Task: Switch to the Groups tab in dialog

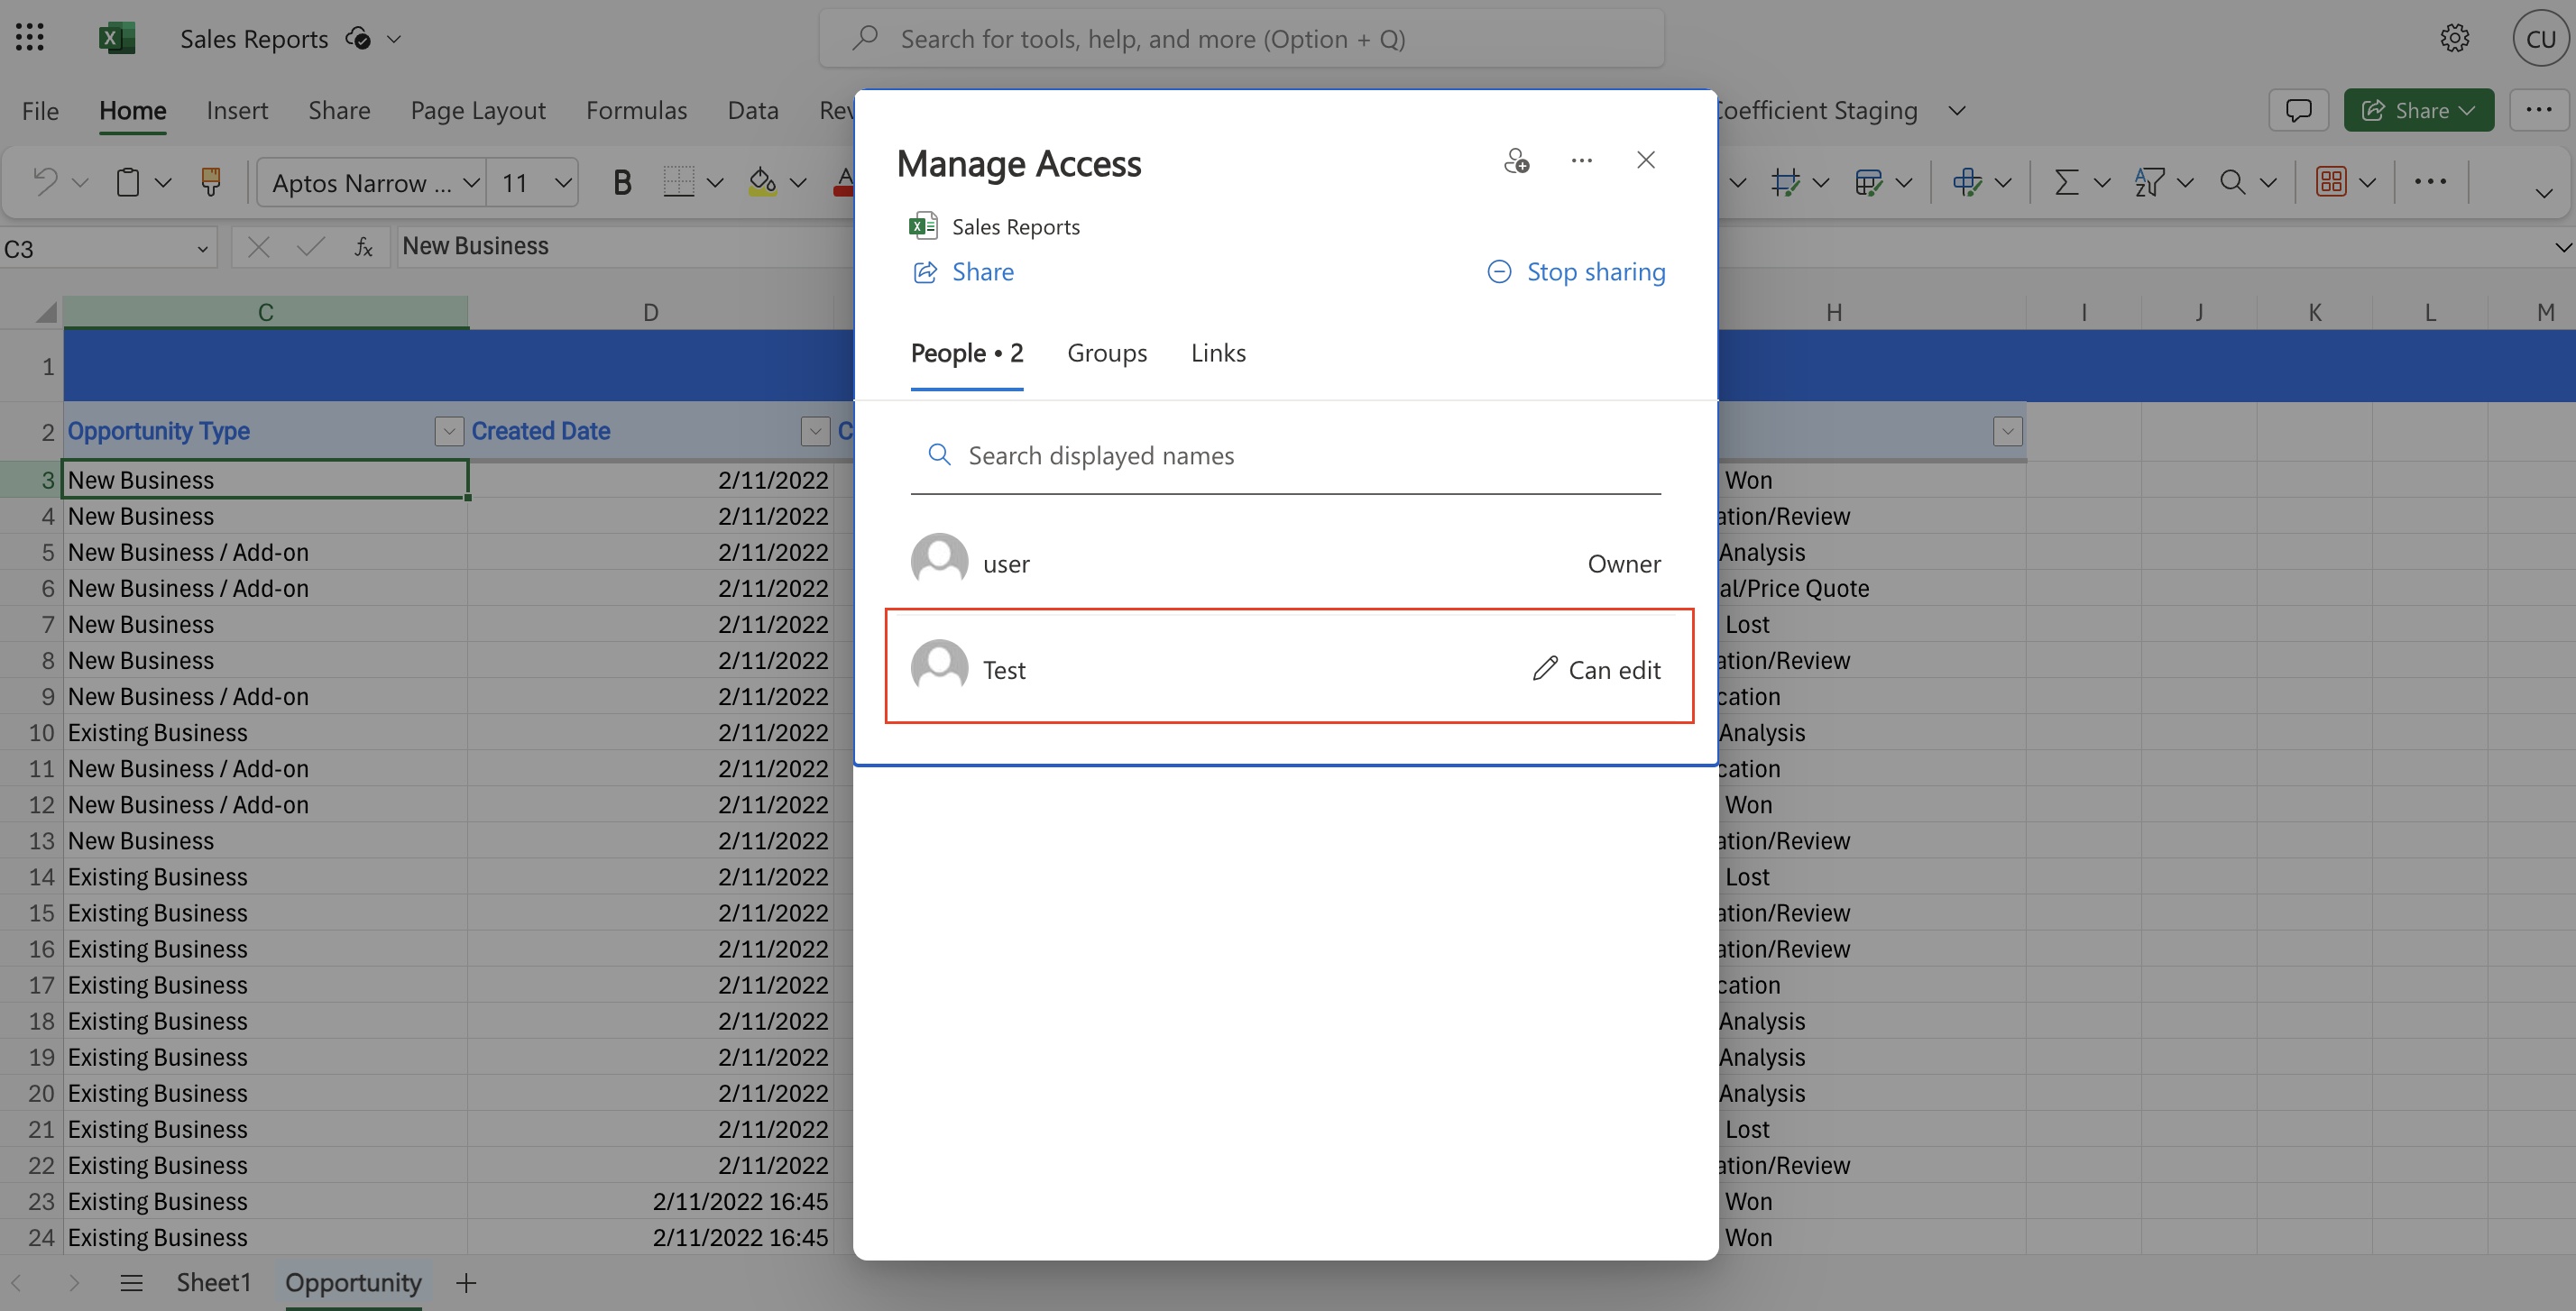Action: coord(1107,353)
